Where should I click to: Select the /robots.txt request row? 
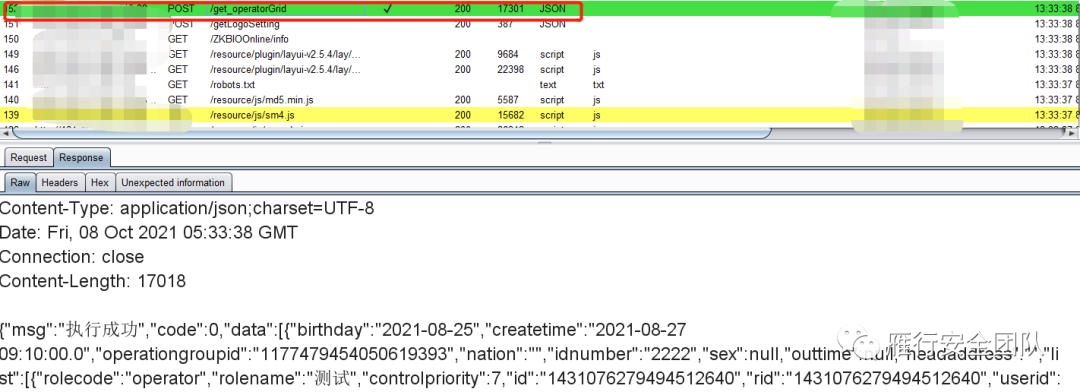540,85
